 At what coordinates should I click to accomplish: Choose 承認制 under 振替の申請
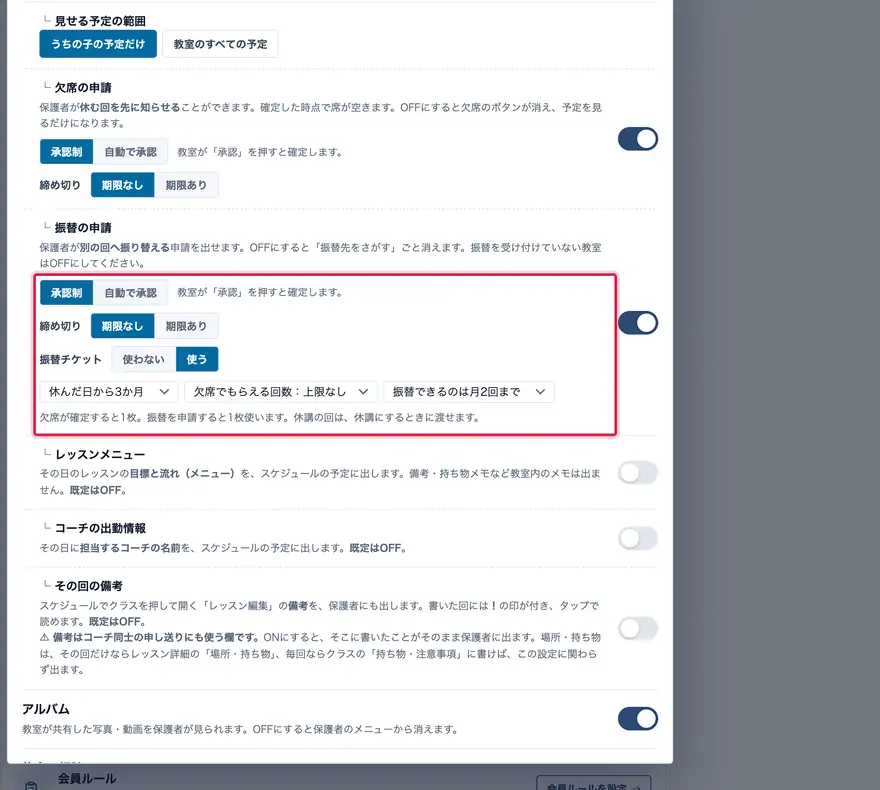click(x=66, y=292)
